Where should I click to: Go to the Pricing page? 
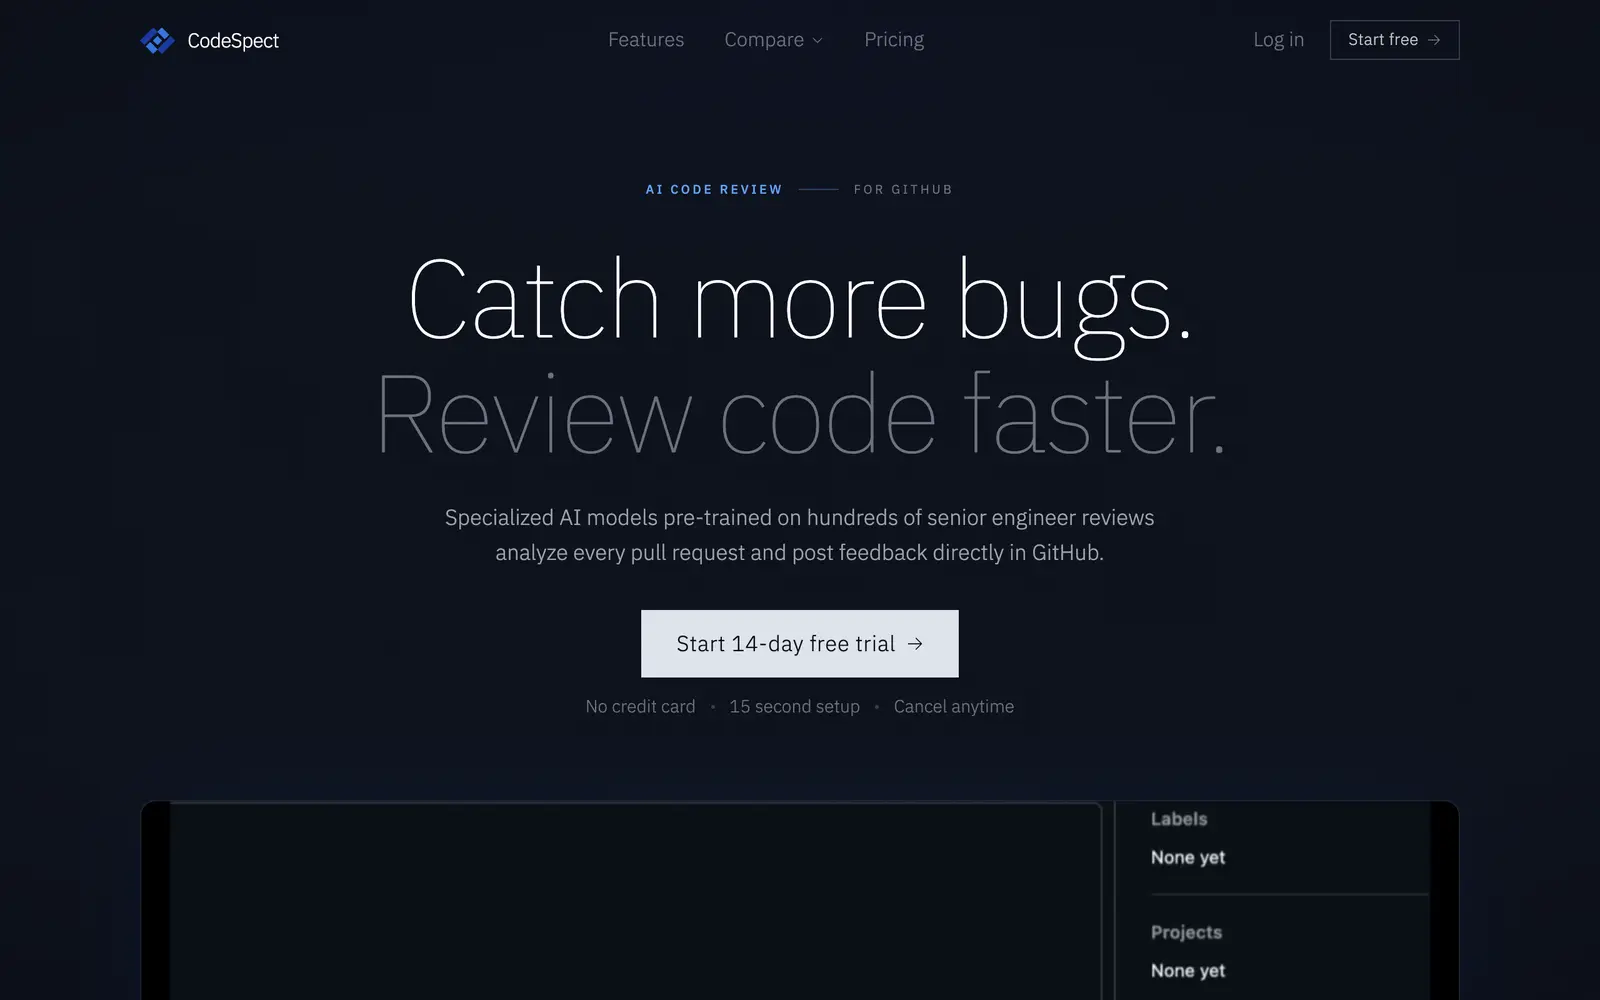[x=894, y=40]
